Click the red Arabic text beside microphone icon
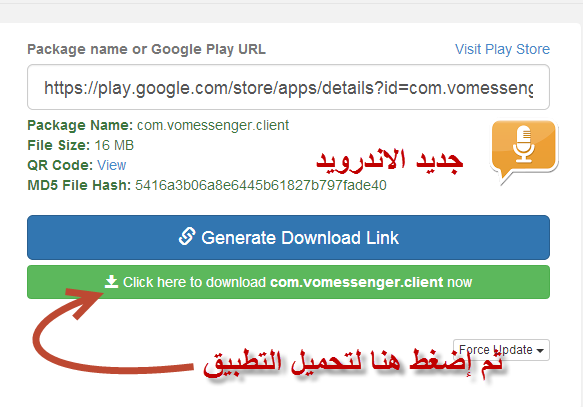Image resolution: width=583 pixels, height=407 pixels. [x=389, y=160]
